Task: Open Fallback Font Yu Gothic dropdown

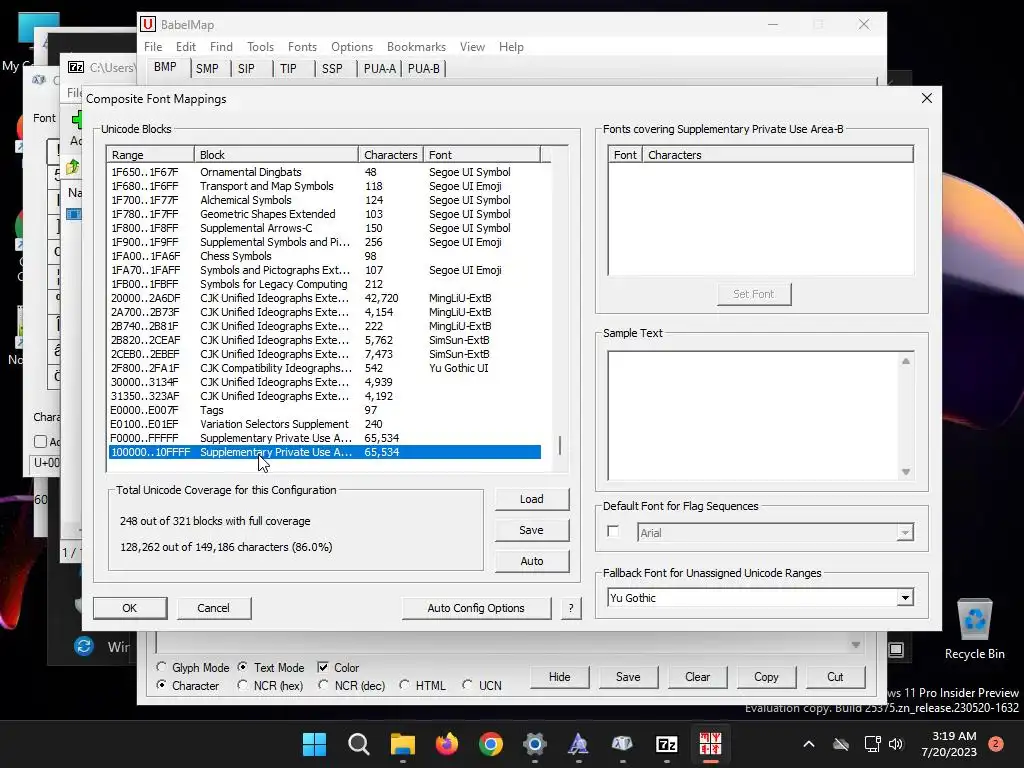Action: click(904, 598)
